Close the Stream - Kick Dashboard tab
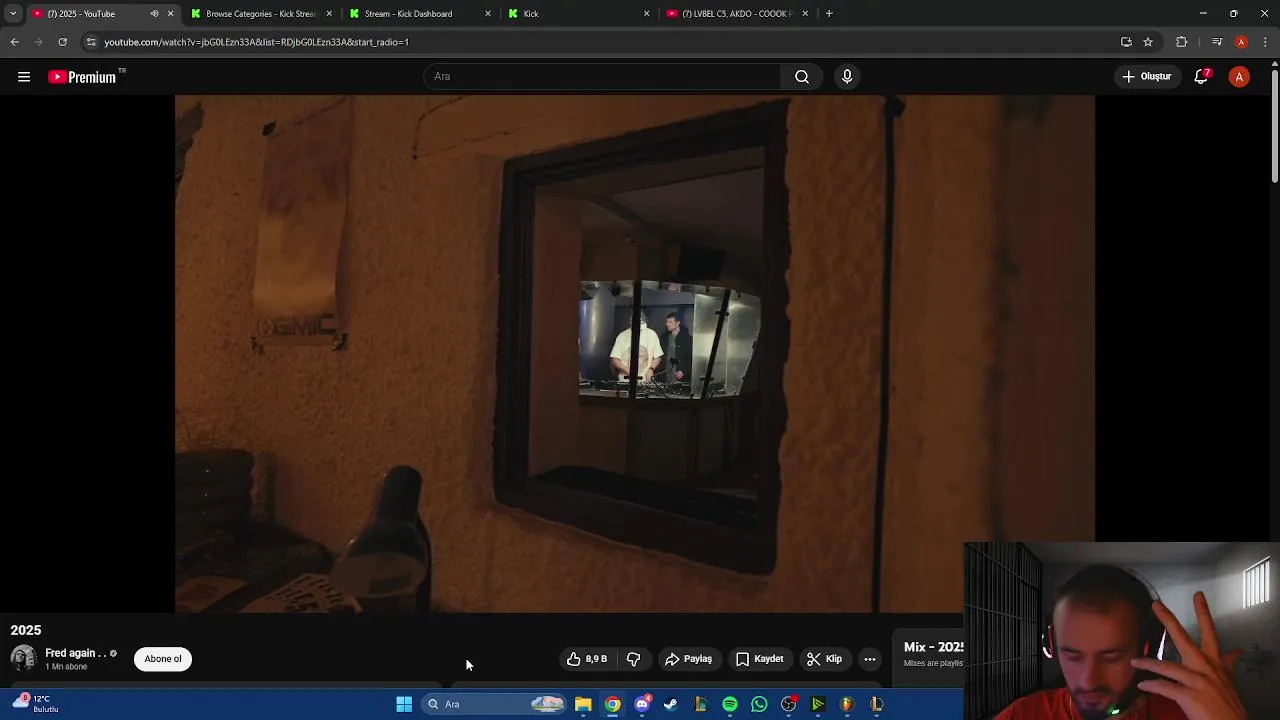Screen dimensions: 1280x720 pos(488,14)
